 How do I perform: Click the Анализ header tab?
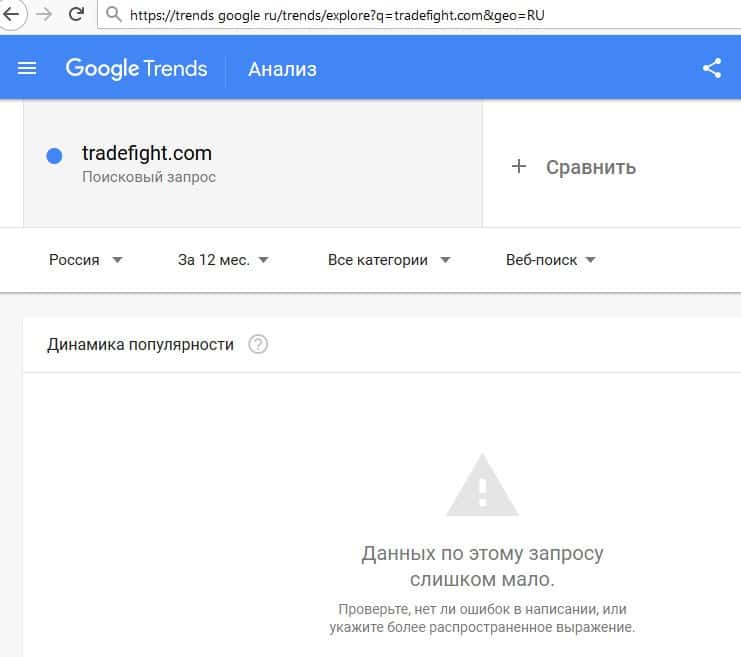click(282, 69)
